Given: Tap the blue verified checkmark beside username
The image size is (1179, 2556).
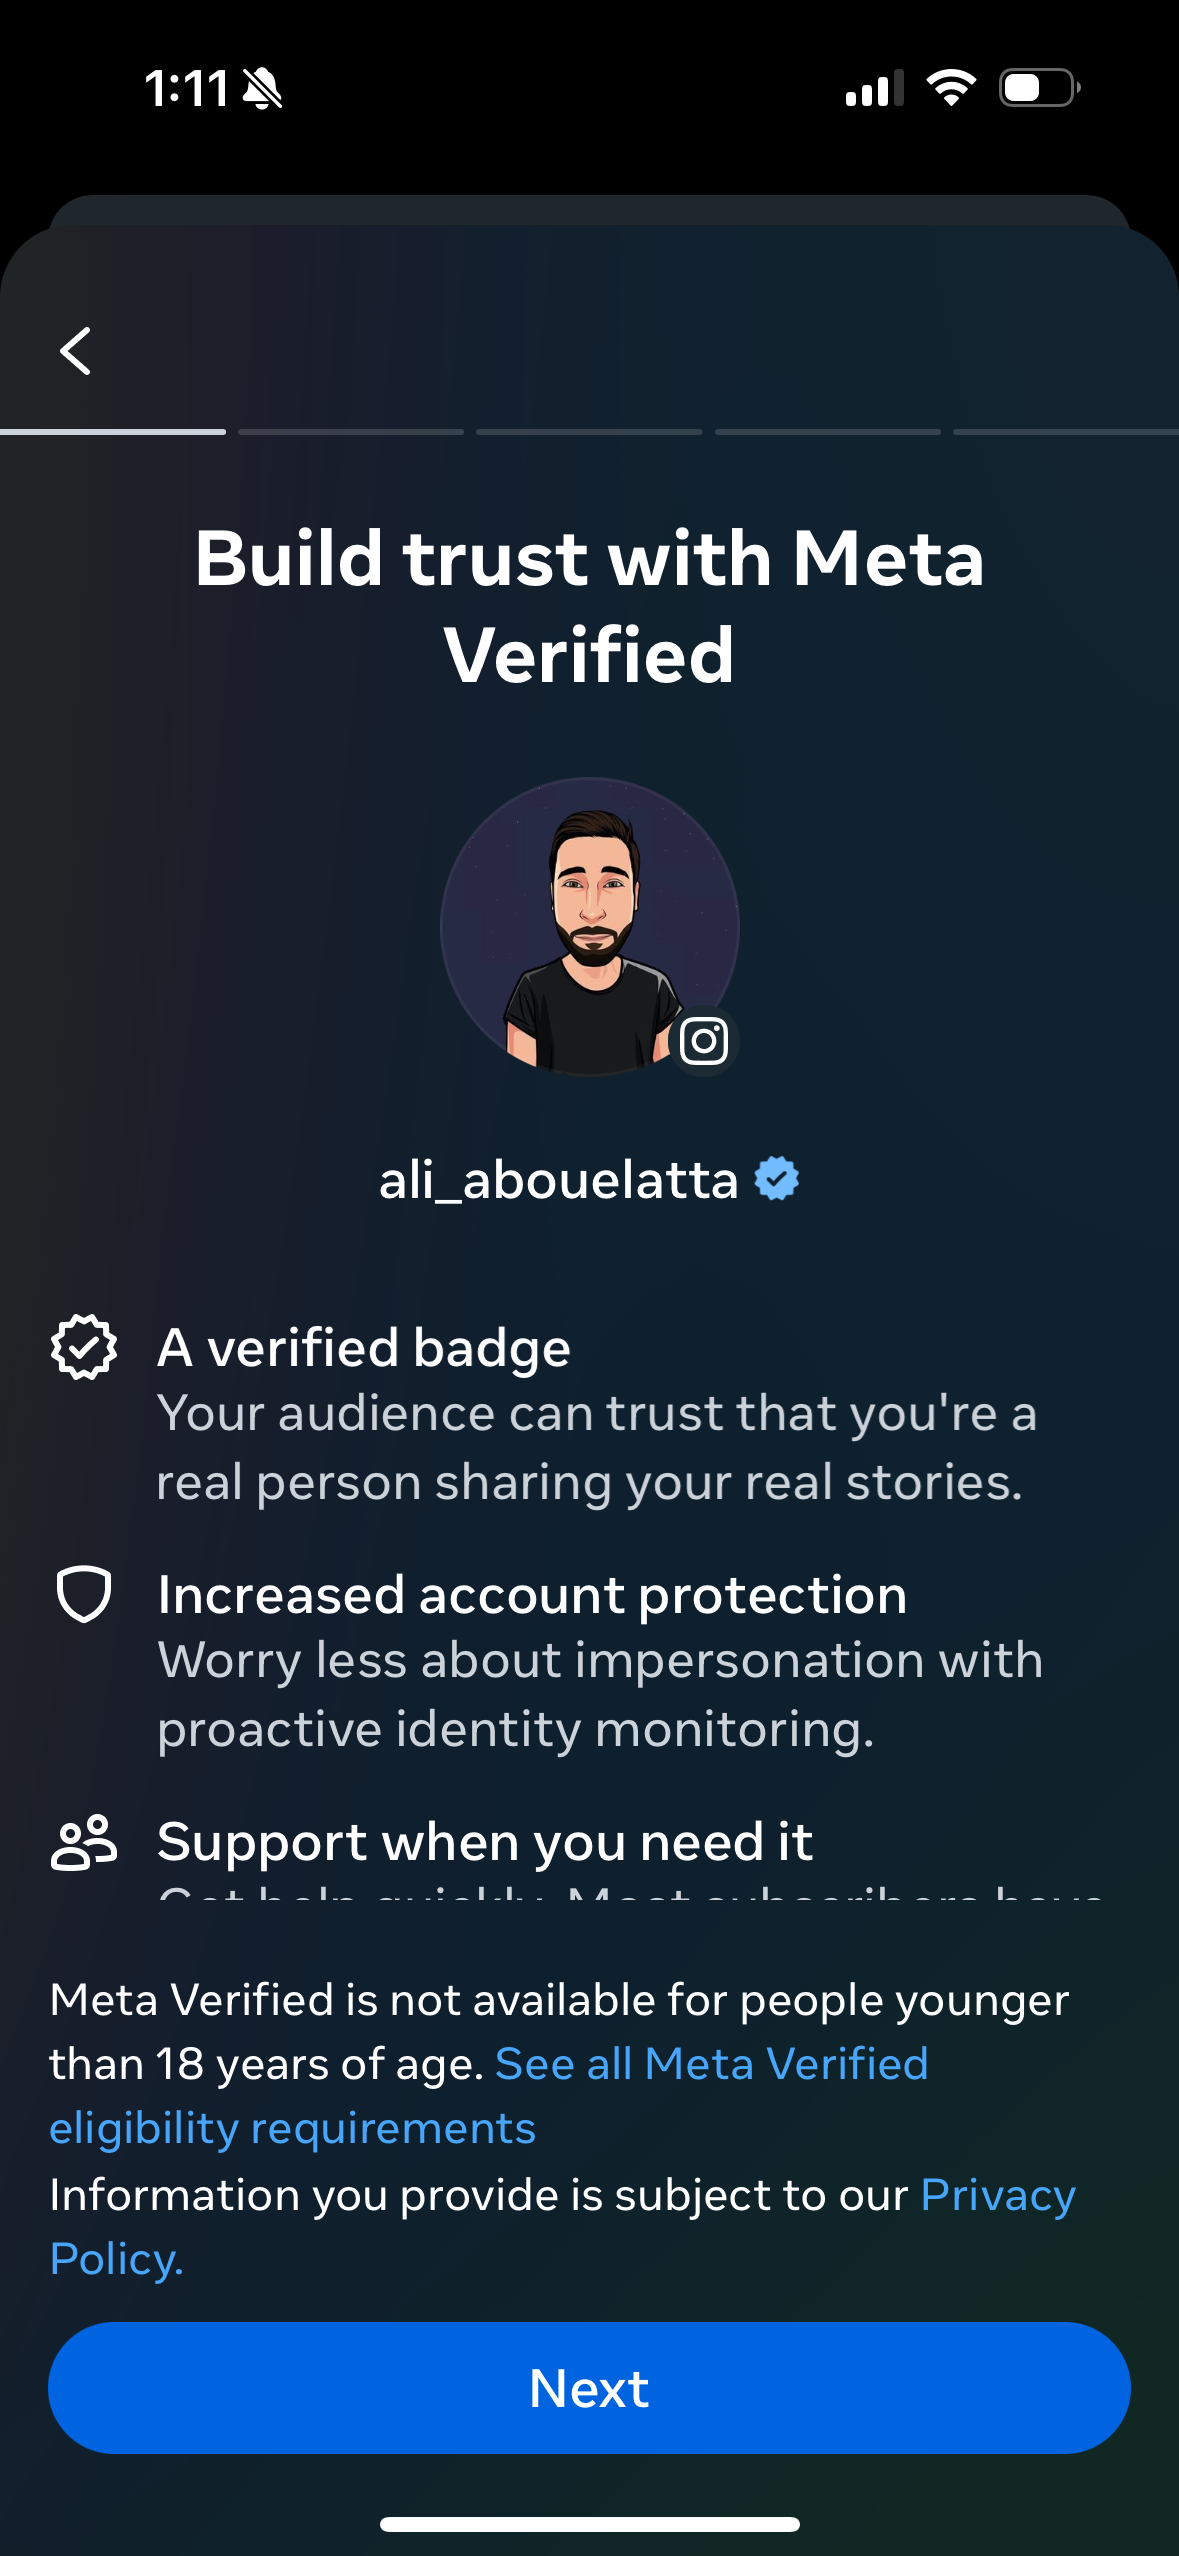Looking at the screenshot, I should 777,1178.
